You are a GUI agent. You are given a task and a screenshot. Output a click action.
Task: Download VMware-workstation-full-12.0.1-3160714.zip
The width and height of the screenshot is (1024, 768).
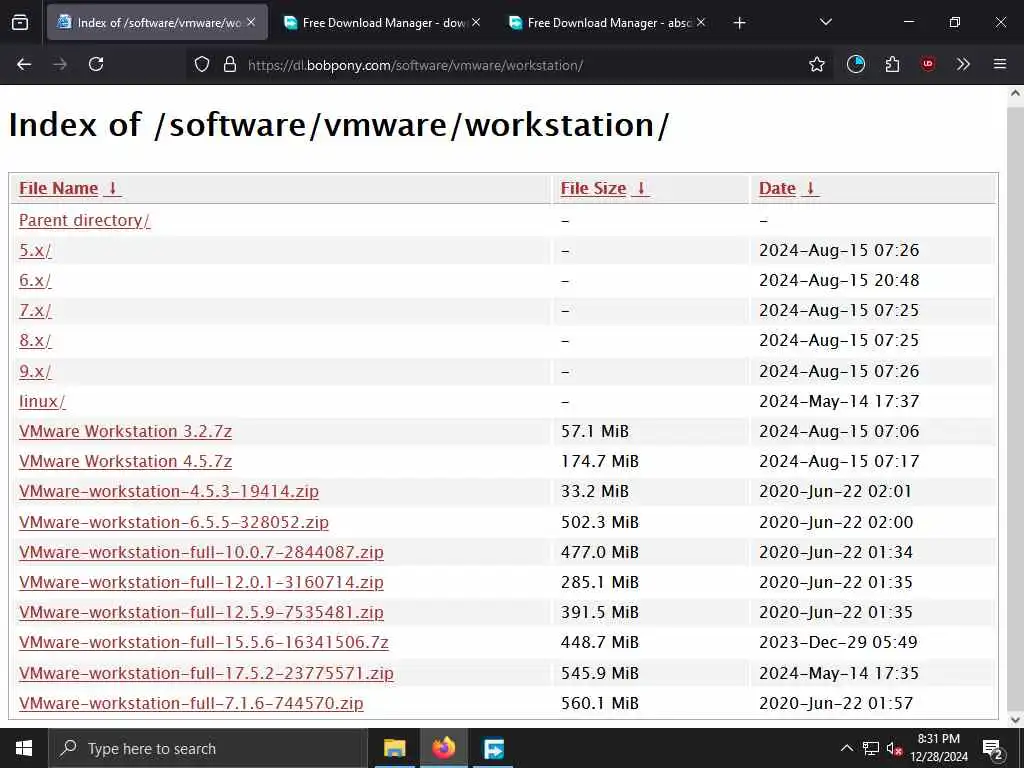pos(201,582)
